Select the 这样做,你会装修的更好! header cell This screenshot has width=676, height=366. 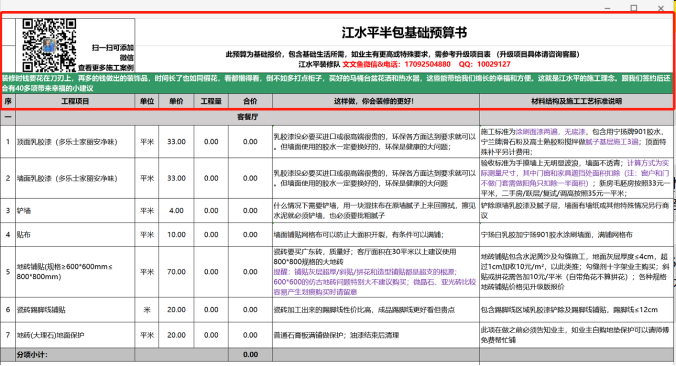(x=376, y=101)
